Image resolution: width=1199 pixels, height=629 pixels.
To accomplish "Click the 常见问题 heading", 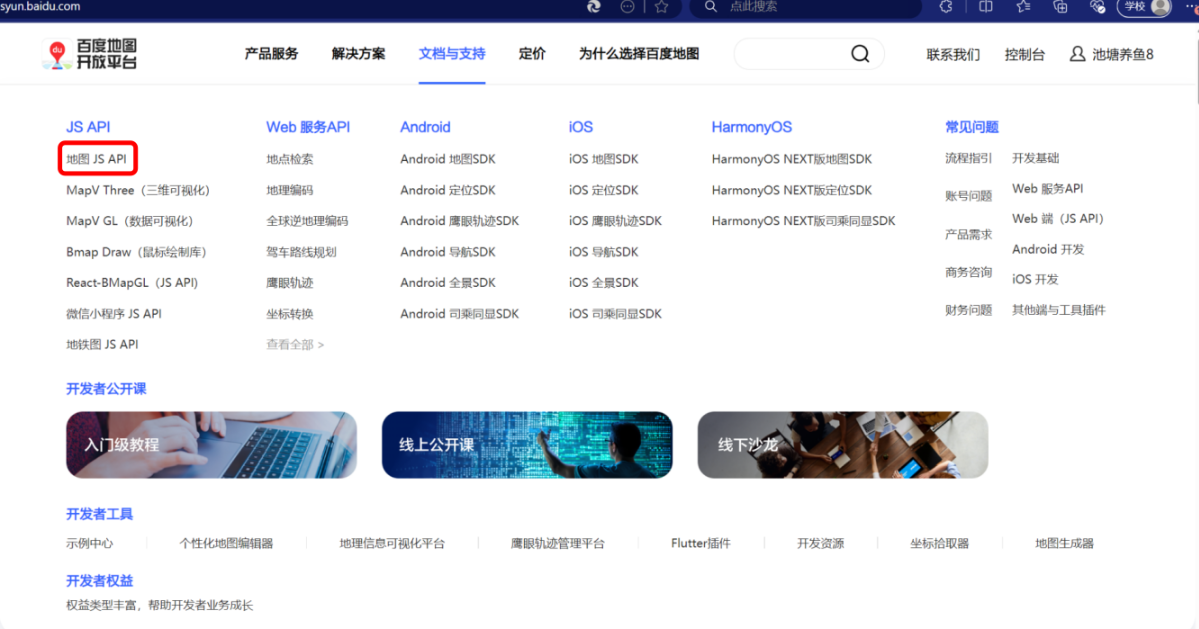I will tap(972, 127).
